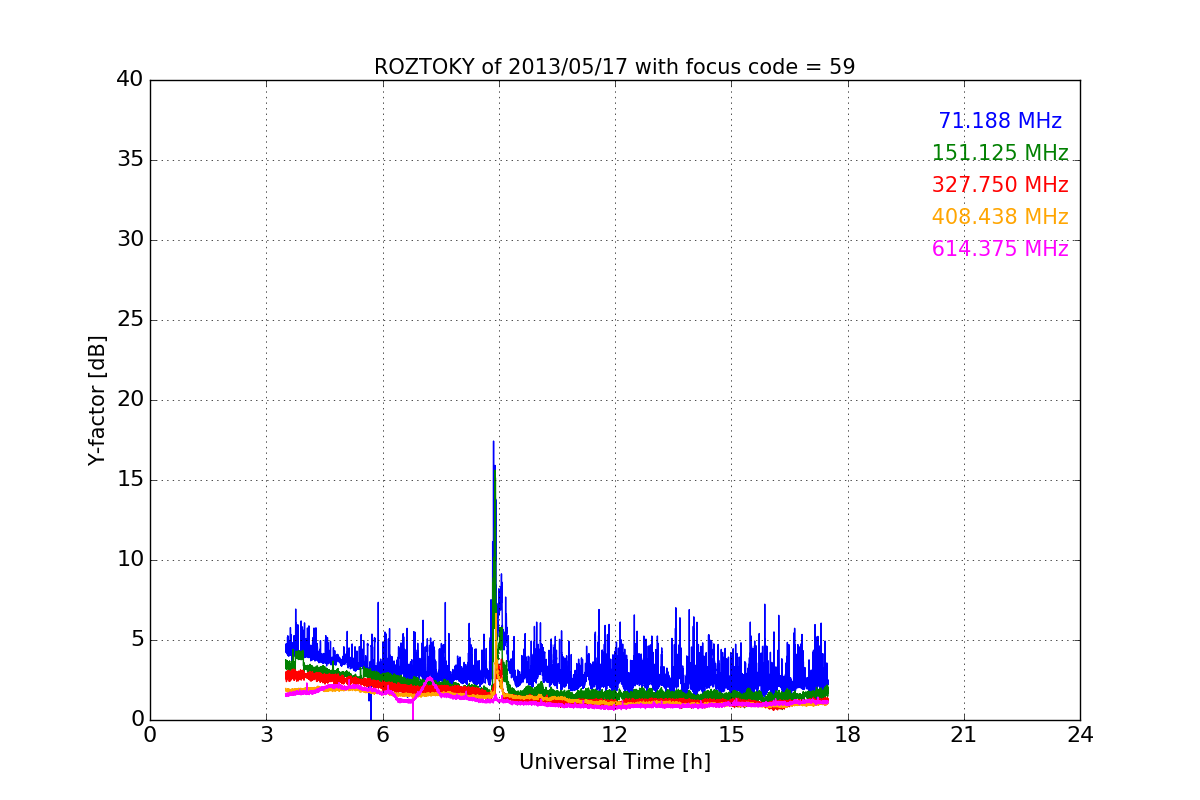This screenshot has width=1200, height=800.
Task: Click y-axis tick value 35
Action: pos(130,160)
